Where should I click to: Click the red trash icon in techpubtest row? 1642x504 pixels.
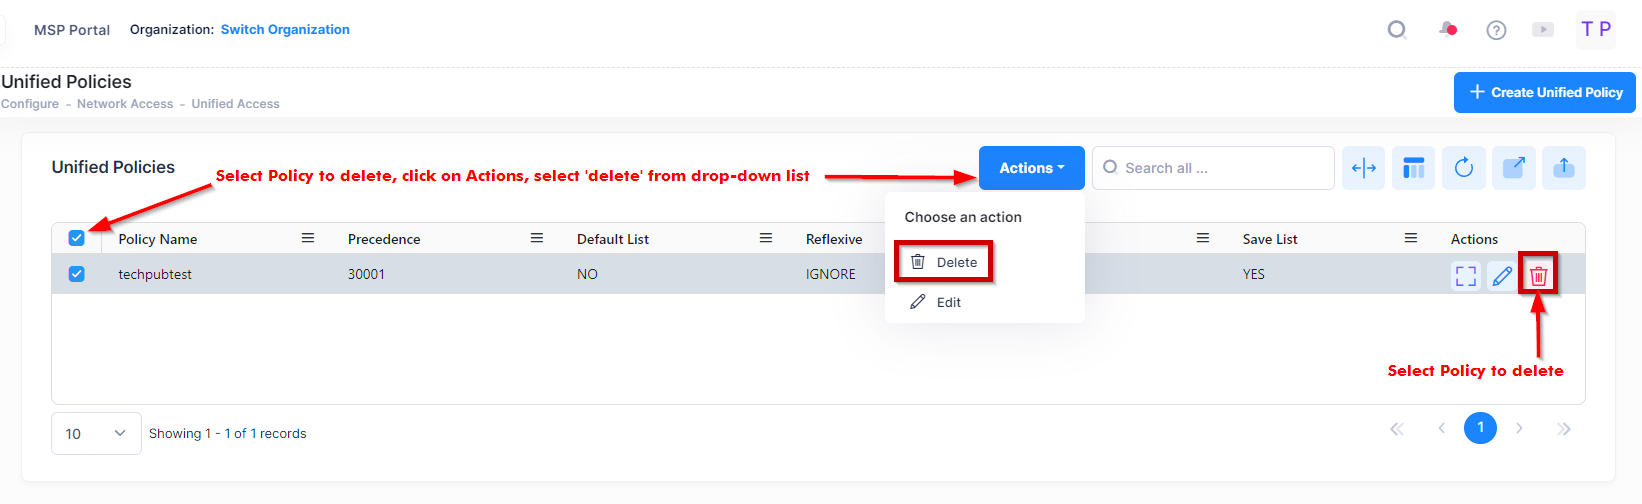[1538, 276]
